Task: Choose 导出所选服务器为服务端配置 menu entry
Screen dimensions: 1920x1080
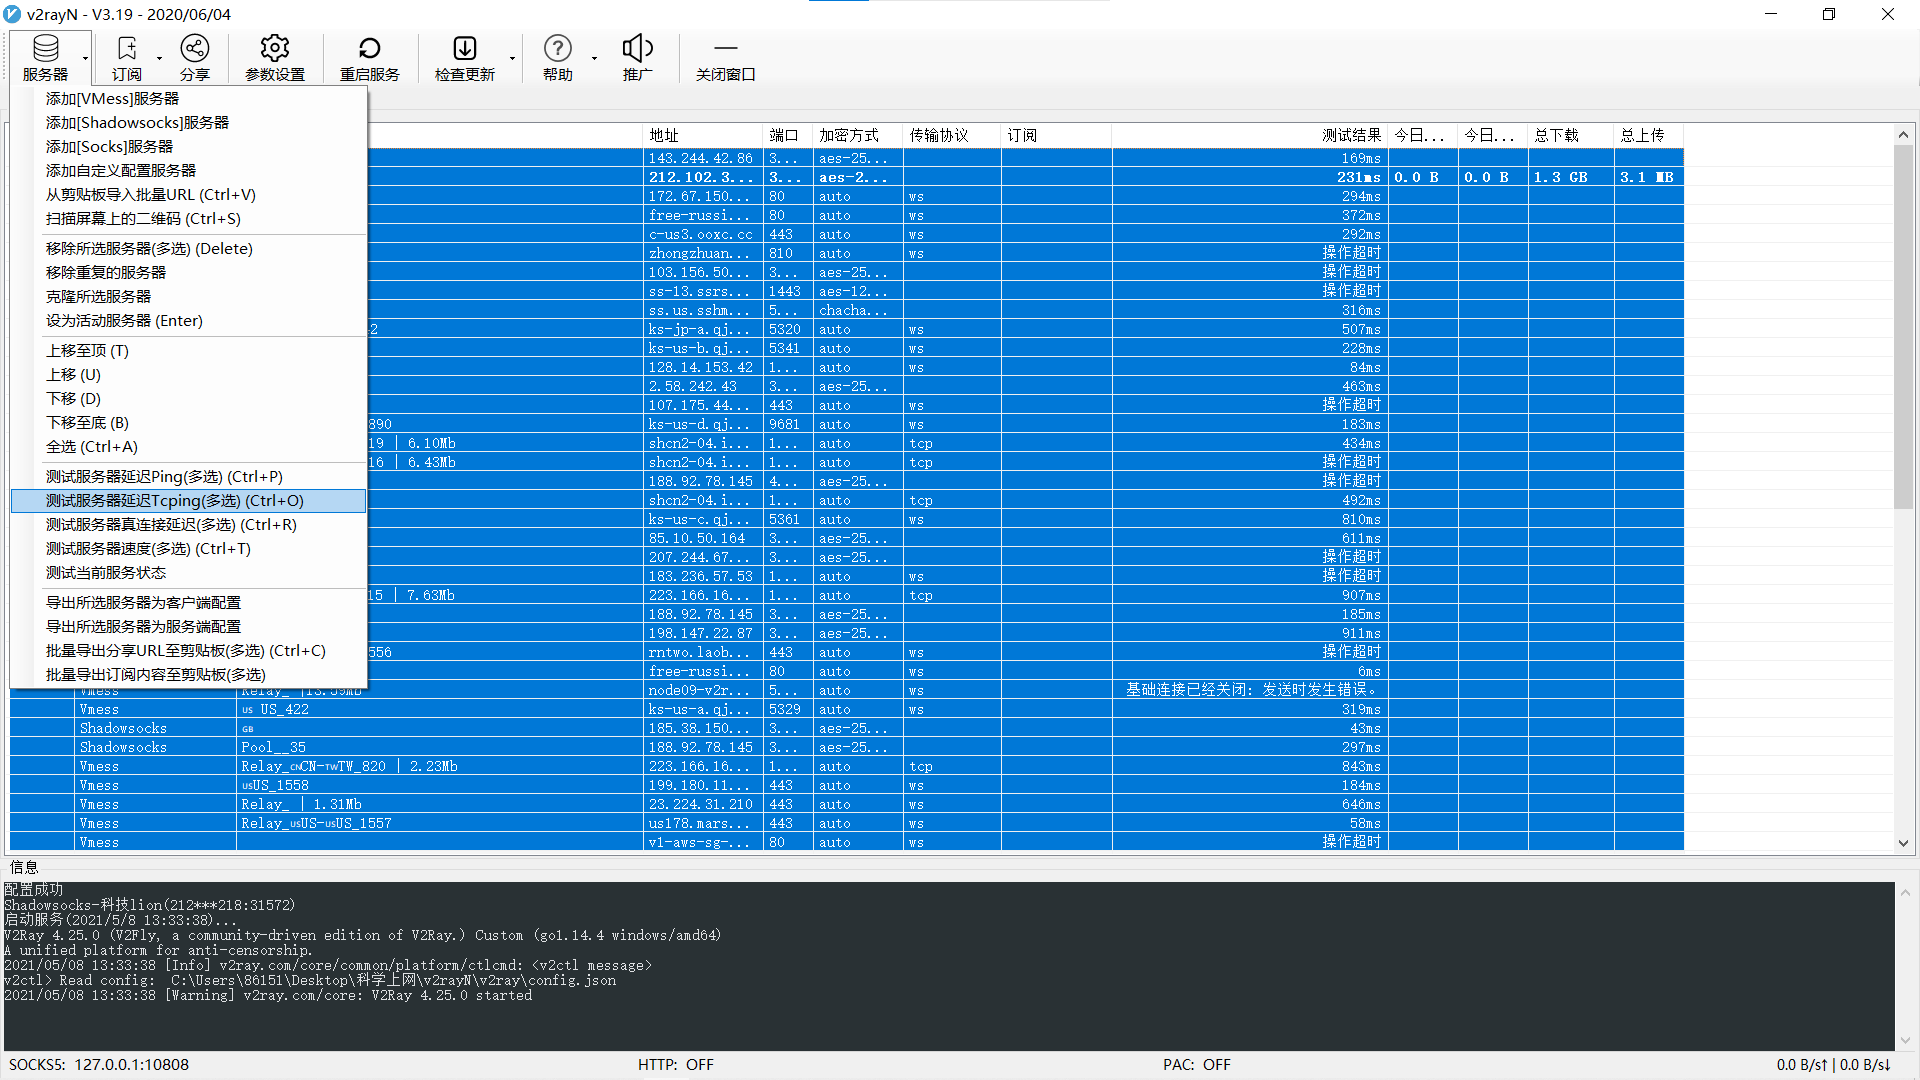Action: [x=188, y=626]
